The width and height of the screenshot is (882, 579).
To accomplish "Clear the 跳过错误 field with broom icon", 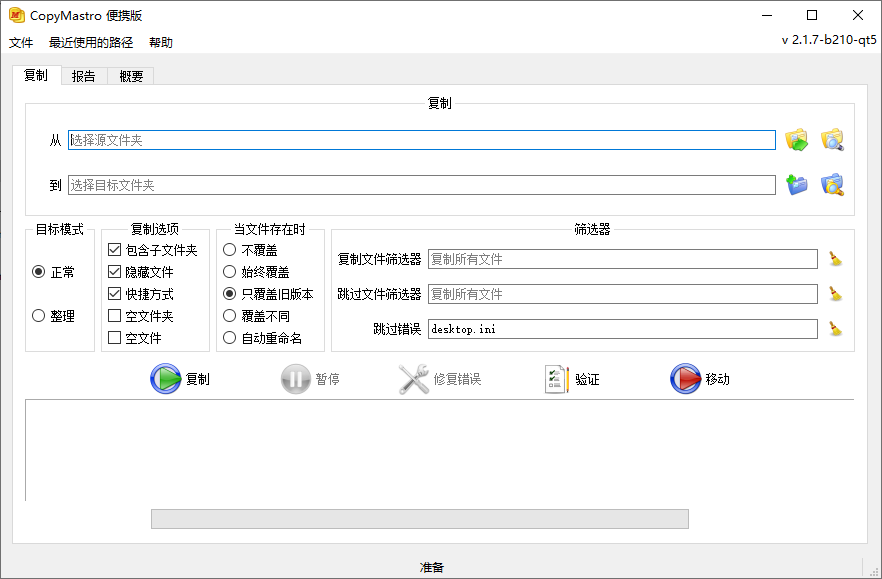I will pos(835,329).
